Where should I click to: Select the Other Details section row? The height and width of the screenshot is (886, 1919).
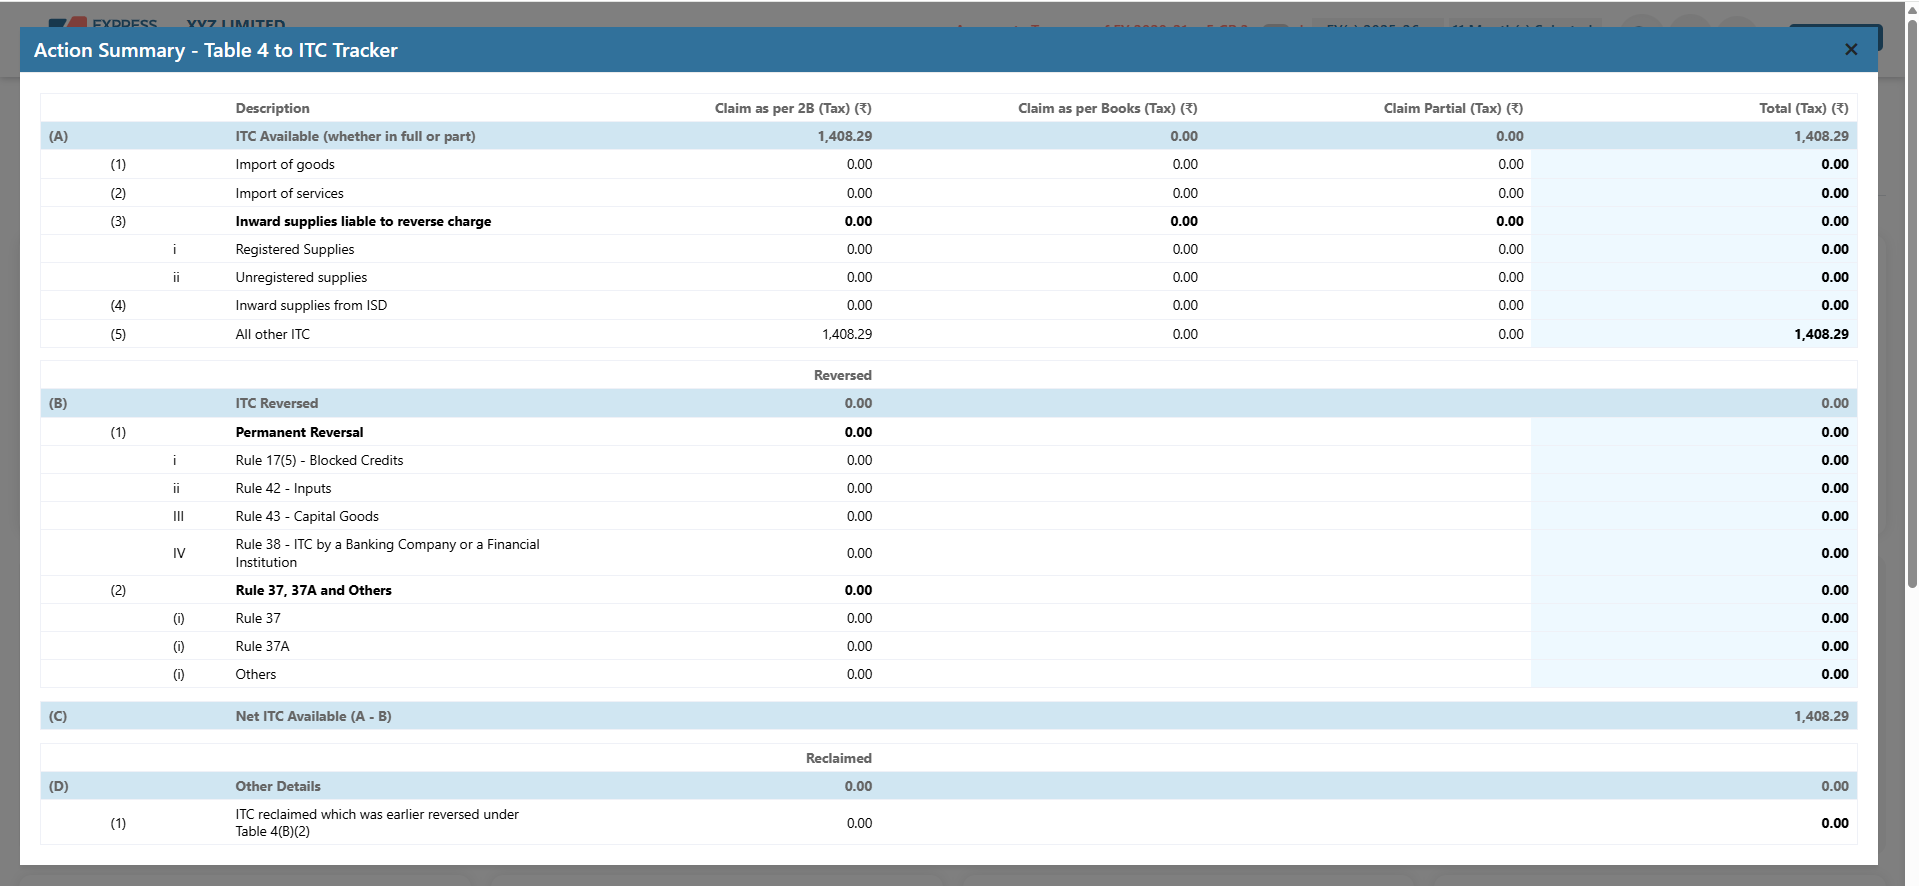(278, 786)
